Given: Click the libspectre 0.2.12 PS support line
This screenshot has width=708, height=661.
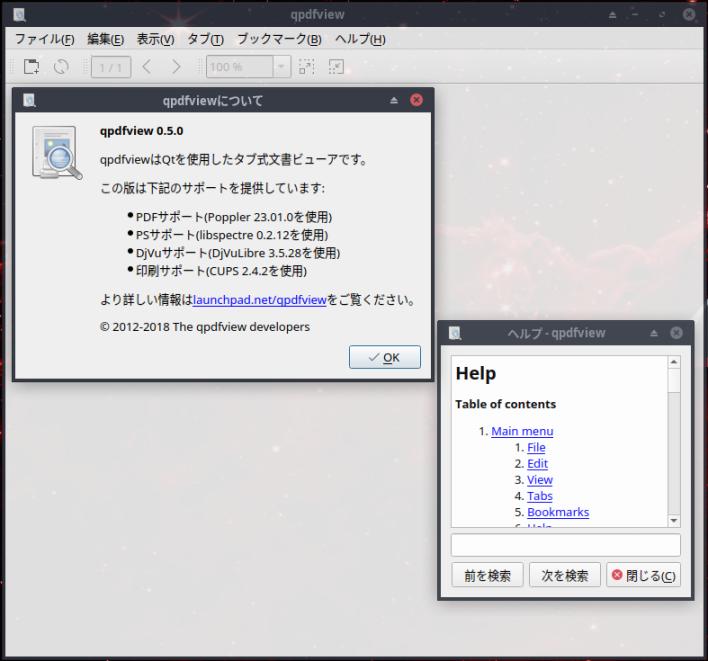Looking at the screenshot, I should tap(232, 235).
